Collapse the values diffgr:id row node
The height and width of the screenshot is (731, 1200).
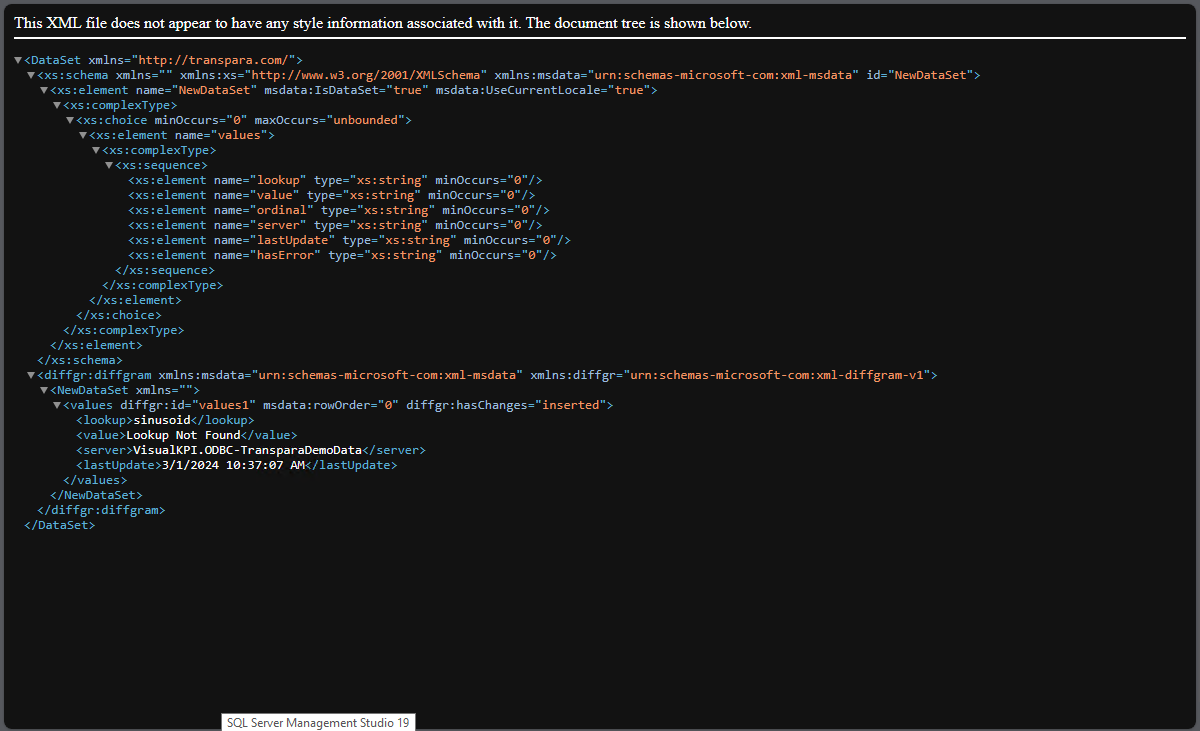coord(57,405)
